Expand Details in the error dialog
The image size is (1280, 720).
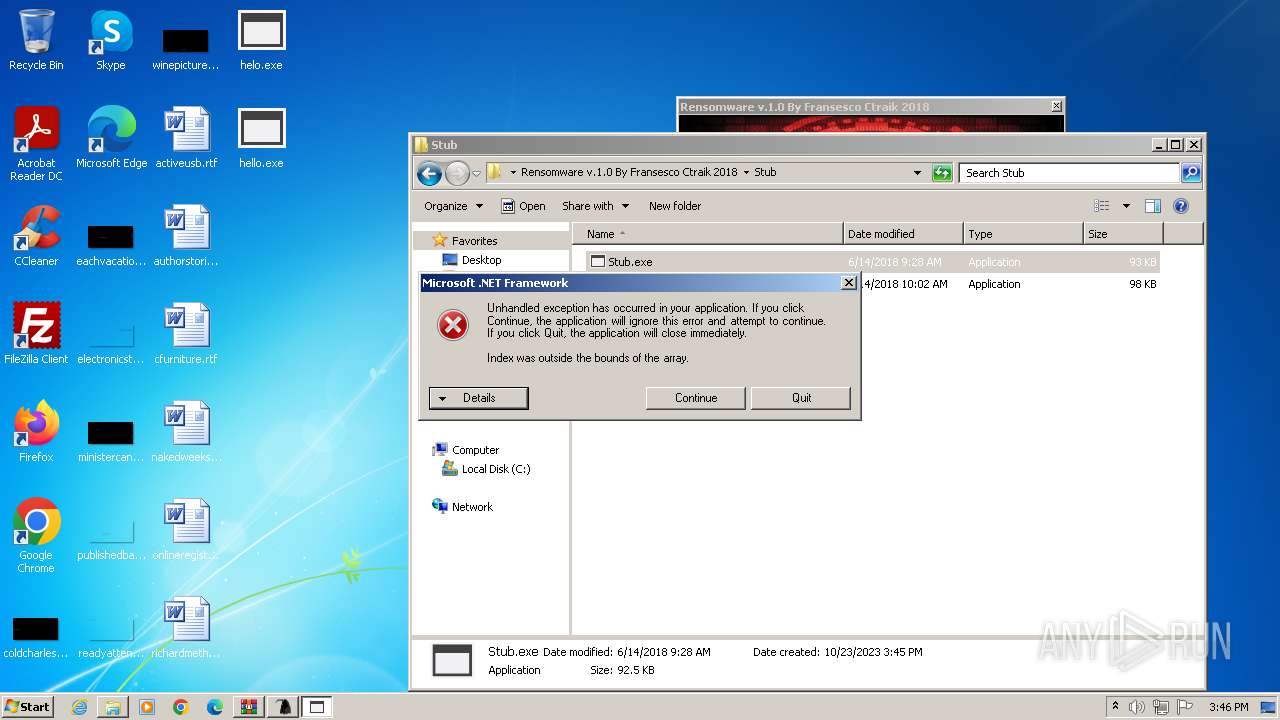478,398
